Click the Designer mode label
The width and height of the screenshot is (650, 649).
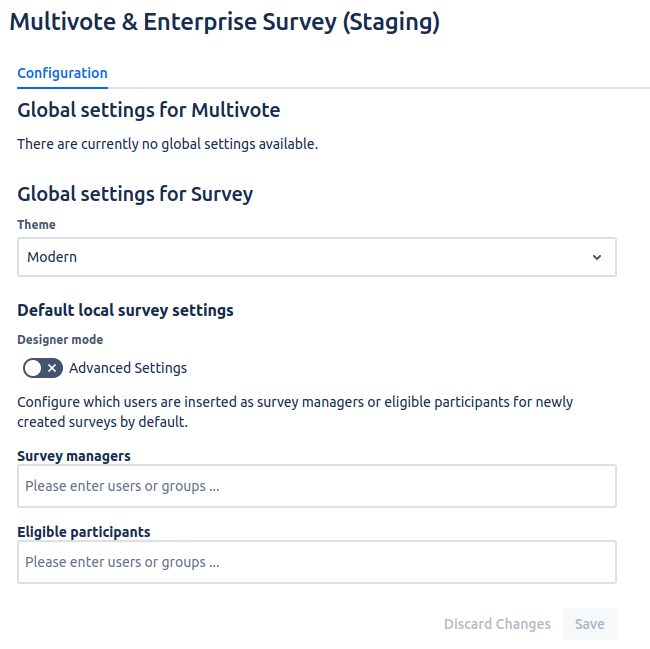click(60, 340)
